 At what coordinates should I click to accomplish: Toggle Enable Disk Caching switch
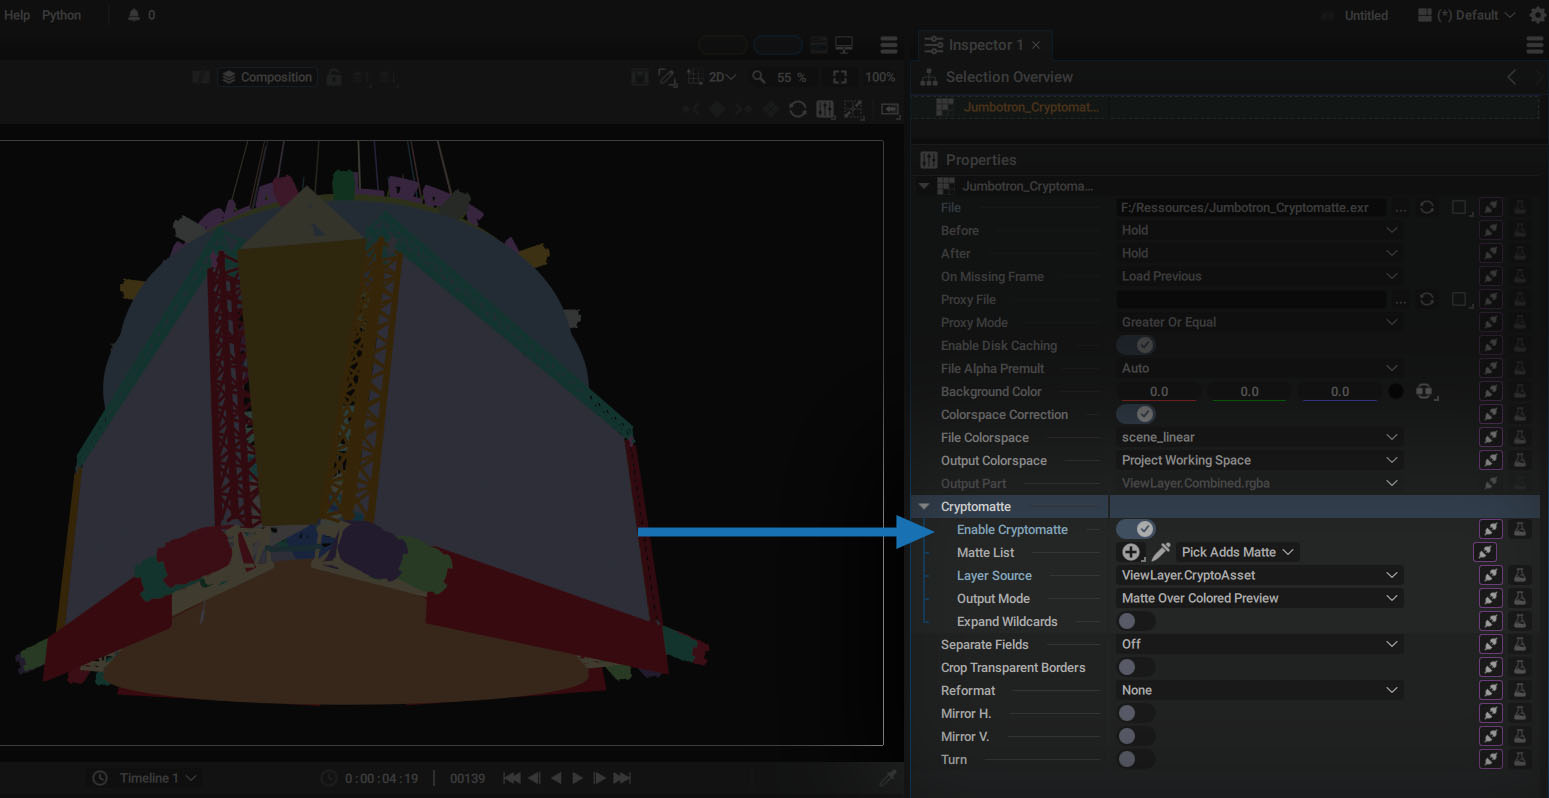(x=1136, y=345)
